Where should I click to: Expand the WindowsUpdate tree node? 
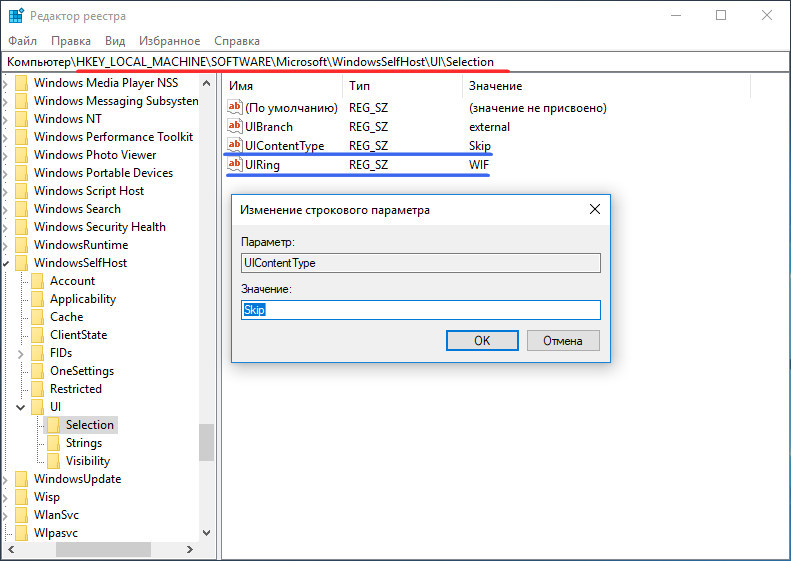[x=6, y=479]
